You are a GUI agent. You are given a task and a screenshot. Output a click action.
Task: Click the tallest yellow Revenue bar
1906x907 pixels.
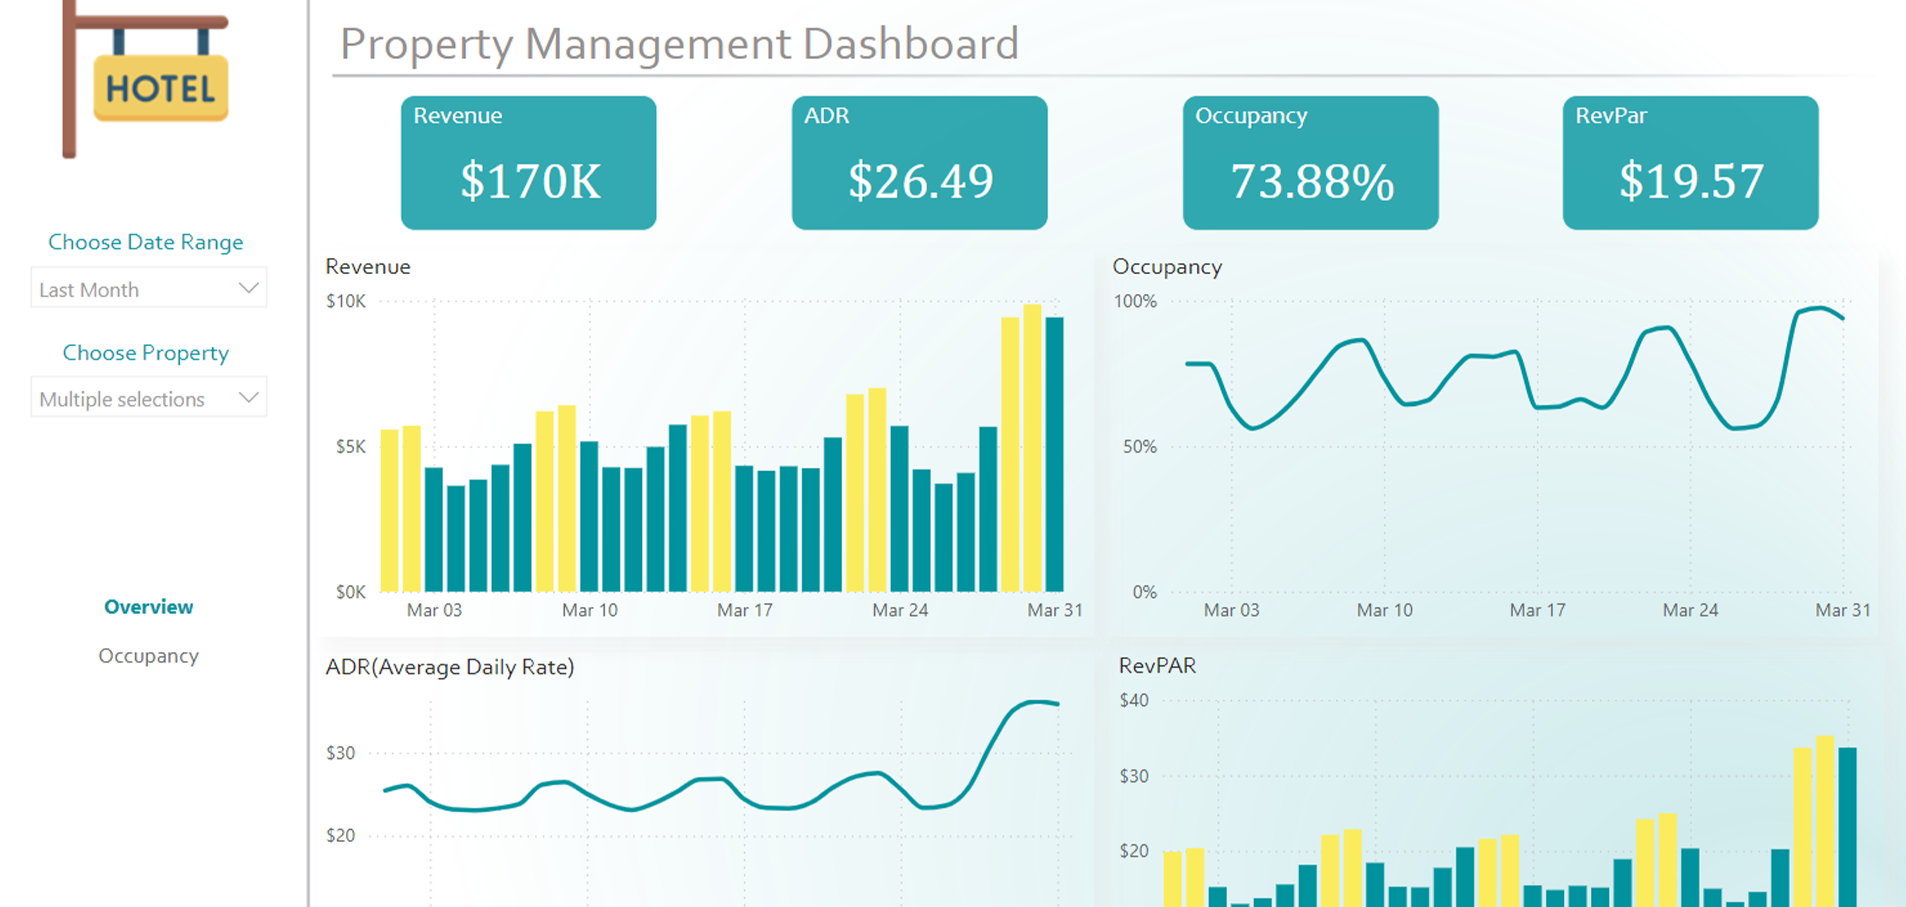click(x=1032, y=450)
